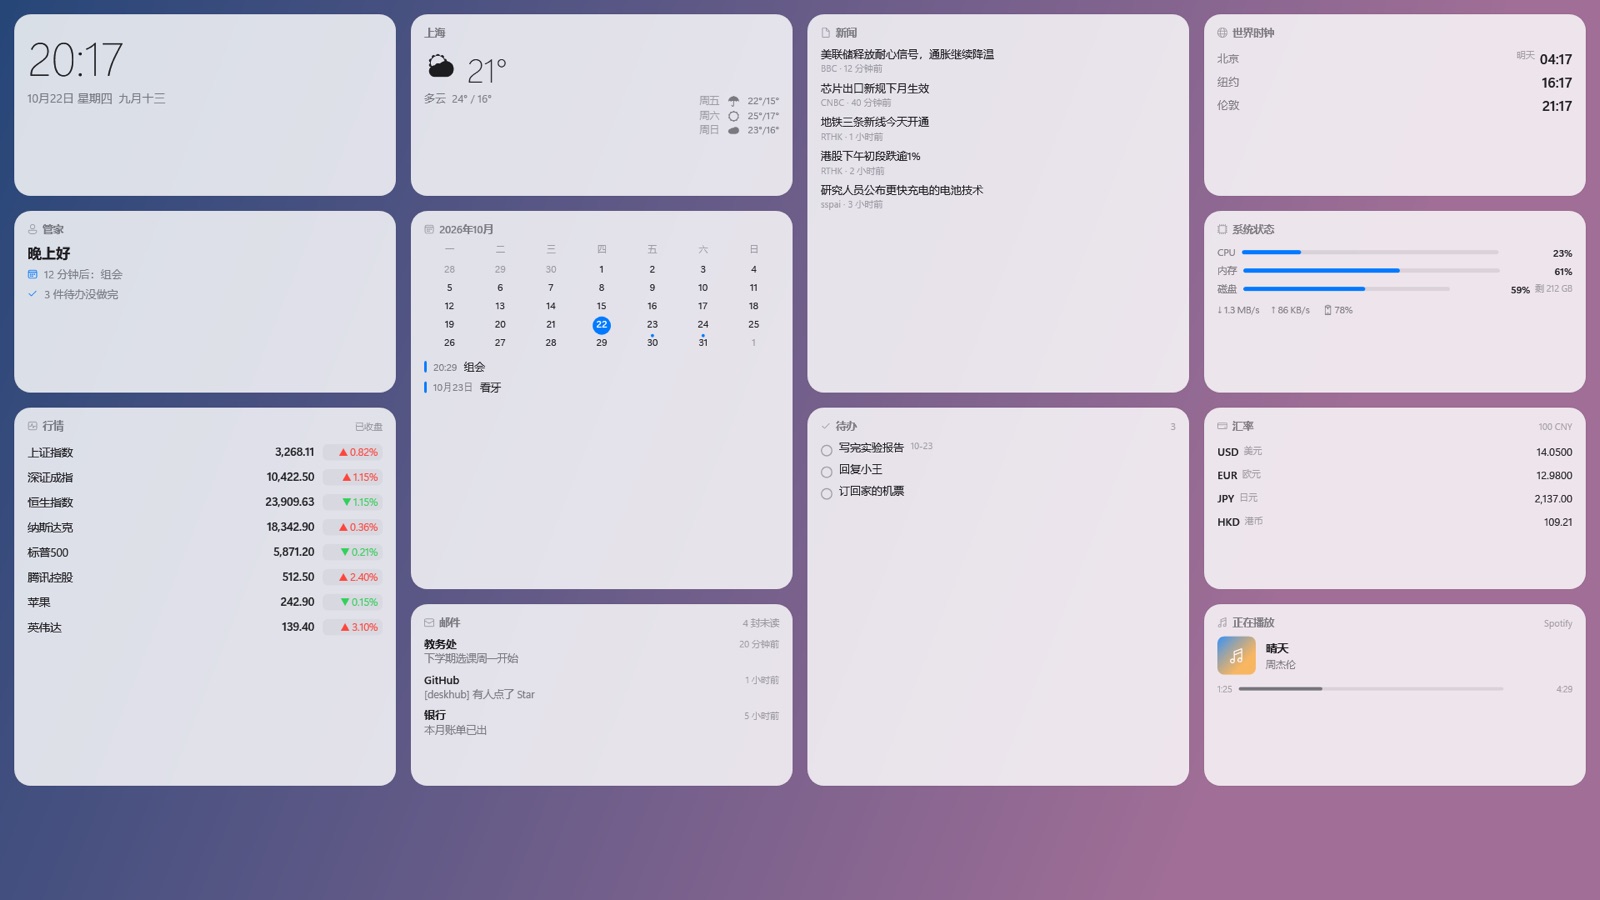Click the calendar icon beside 12 分钟后：组会

[x=32, y=274]
